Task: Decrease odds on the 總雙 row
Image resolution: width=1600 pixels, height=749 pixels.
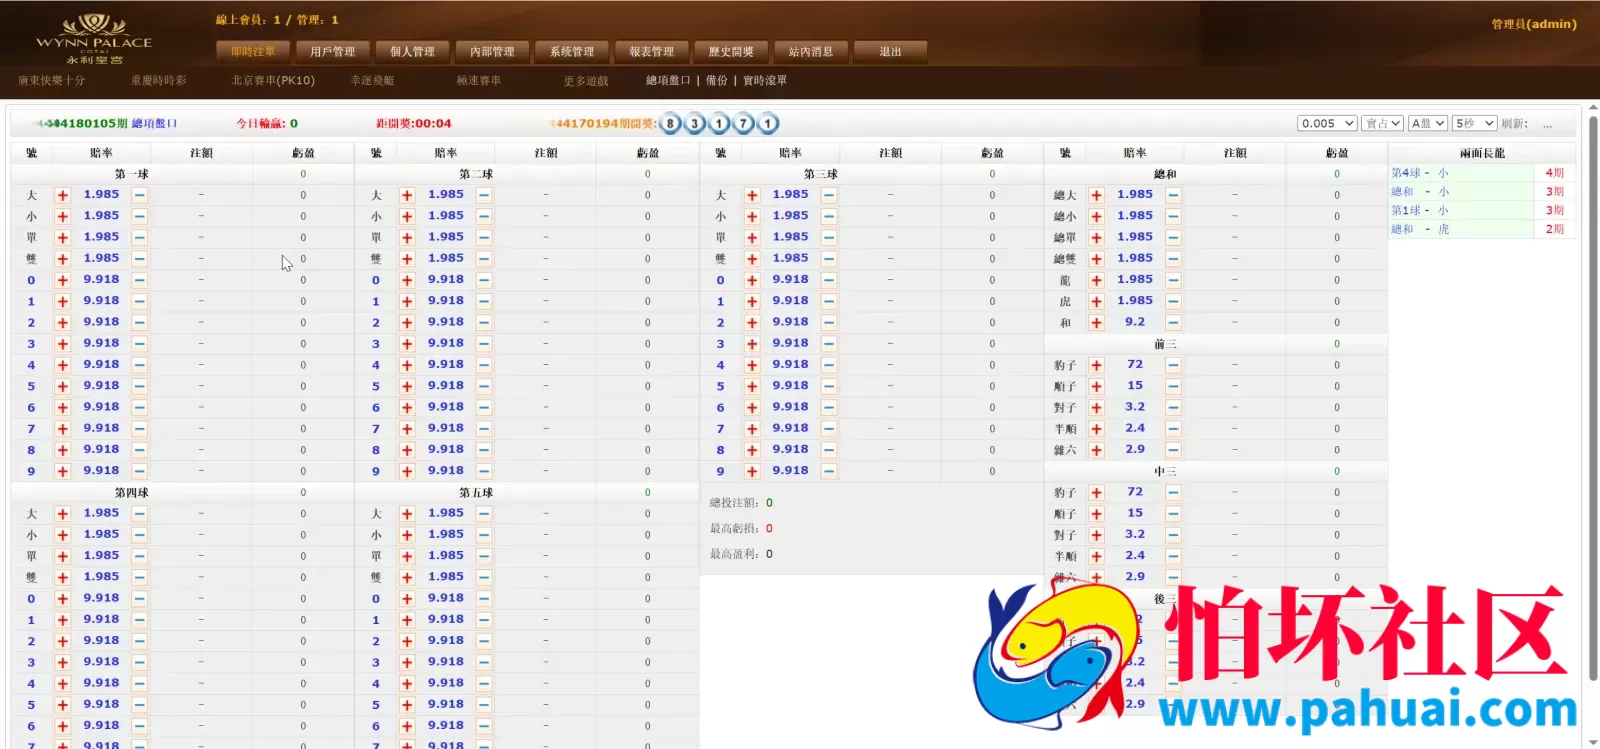Action: (1173, 259)
